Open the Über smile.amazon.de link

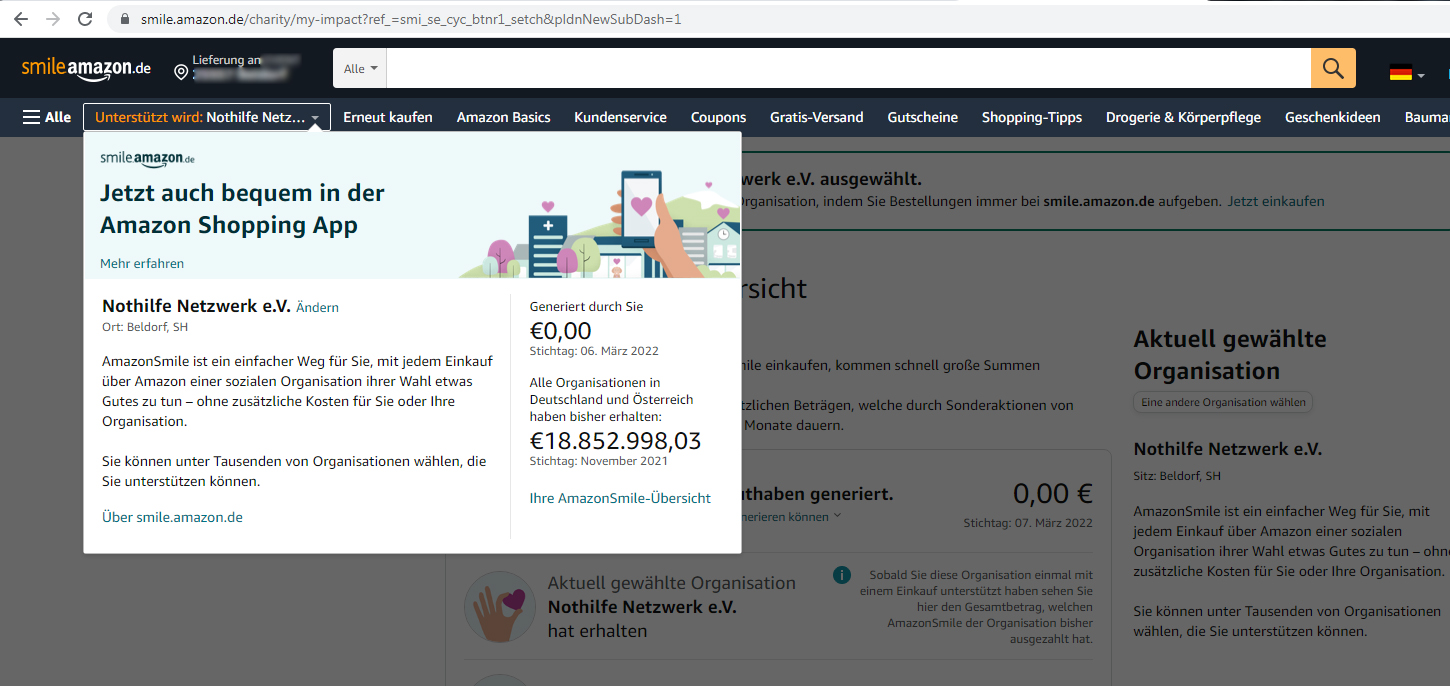point(172,517)
